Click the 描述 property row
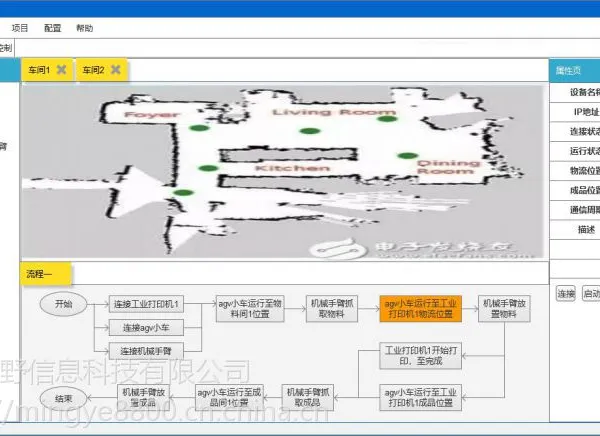Viewport: 600px width, 436px height. (x=575, y=230)
